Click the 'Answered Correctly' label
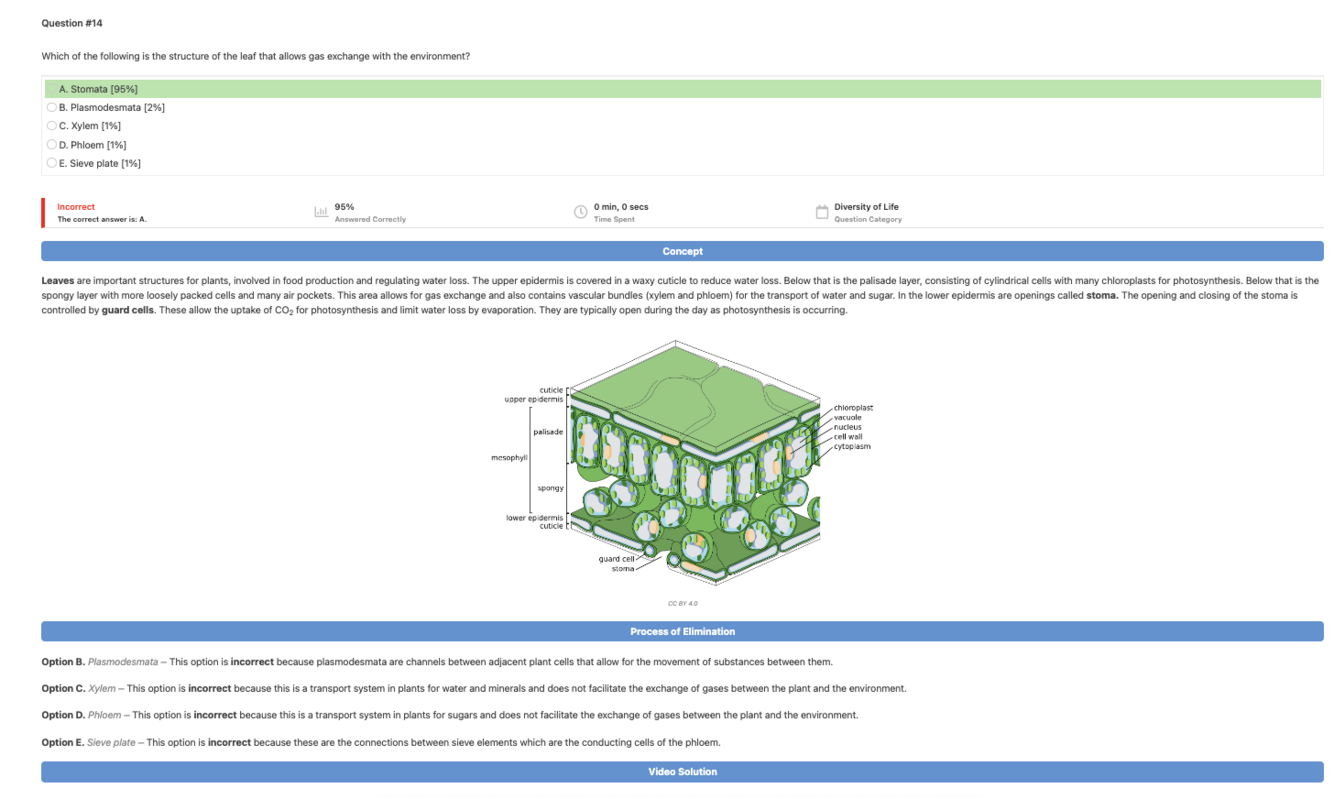 (x=370, y=219)
